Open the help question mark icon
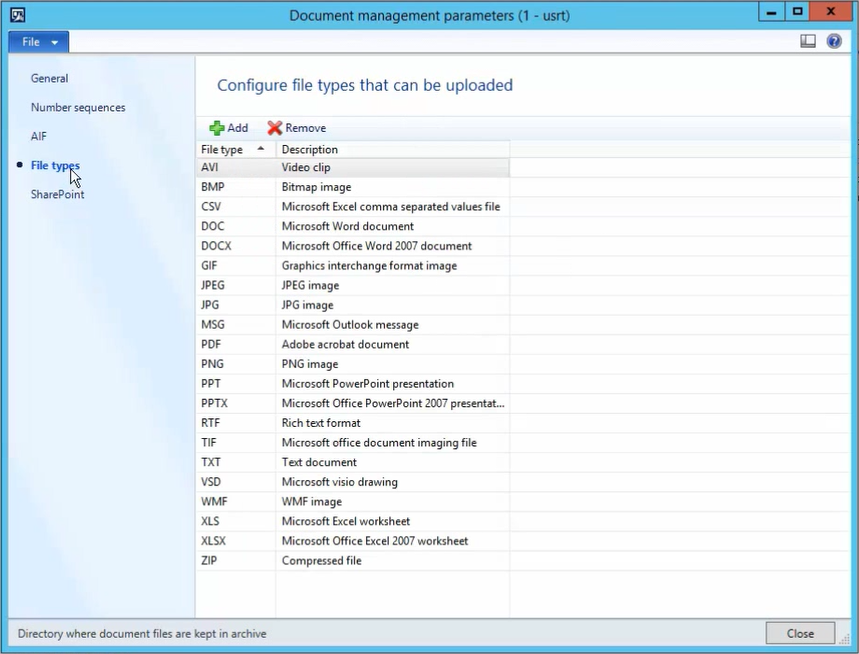 click(x=834, y=41)
